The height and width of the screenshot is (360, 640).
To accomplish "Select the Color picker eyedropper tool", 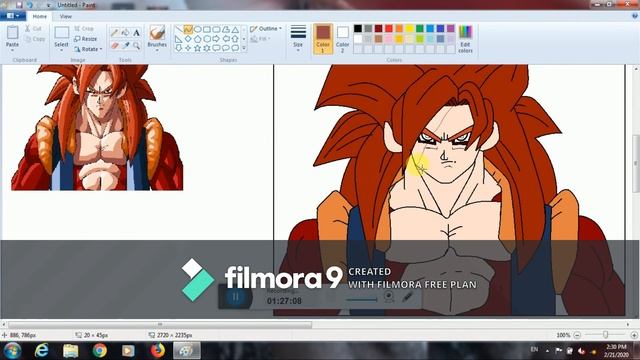I will pos(126,46).
